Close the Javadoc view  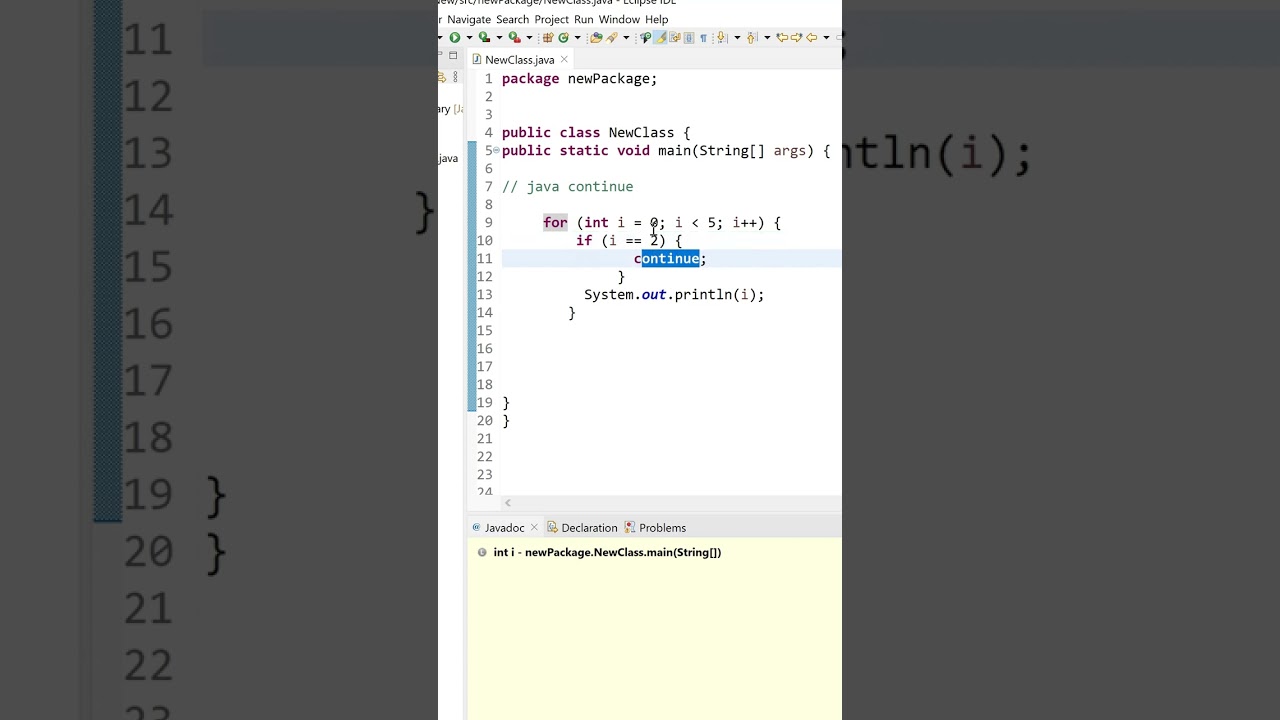click(x=534, y=527)
